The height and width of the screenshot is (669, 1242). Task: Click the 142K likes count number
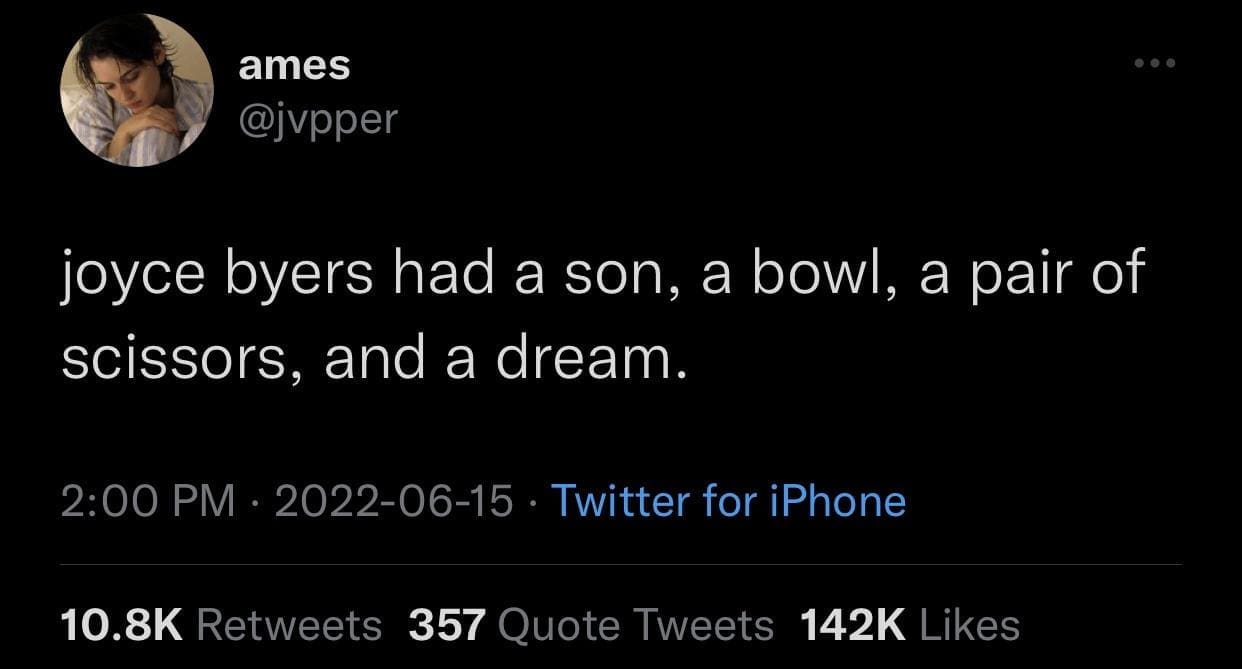(852, 625)
